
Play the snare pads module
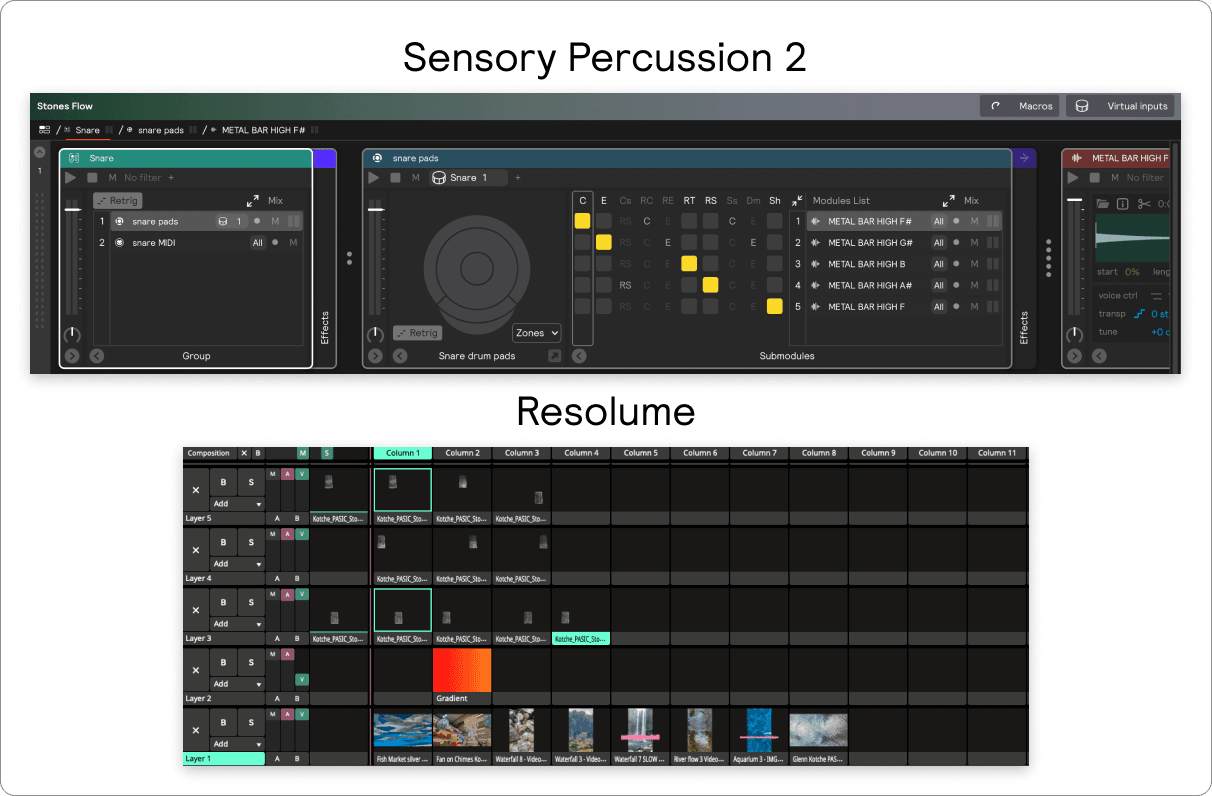pyautogui.click(x=374, y=178)
